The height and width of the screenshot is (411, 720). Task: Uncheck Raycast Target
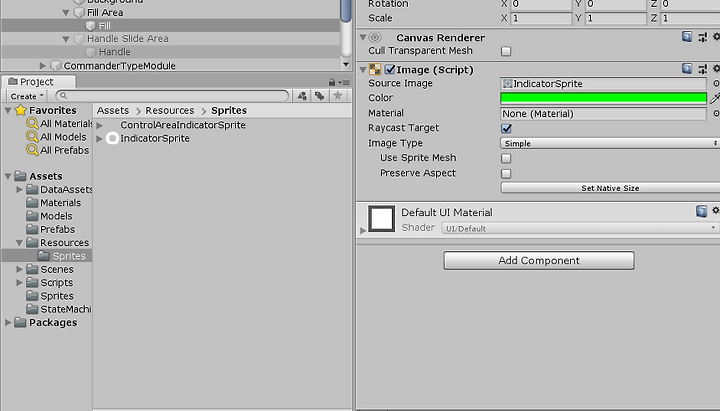(506, 128)
